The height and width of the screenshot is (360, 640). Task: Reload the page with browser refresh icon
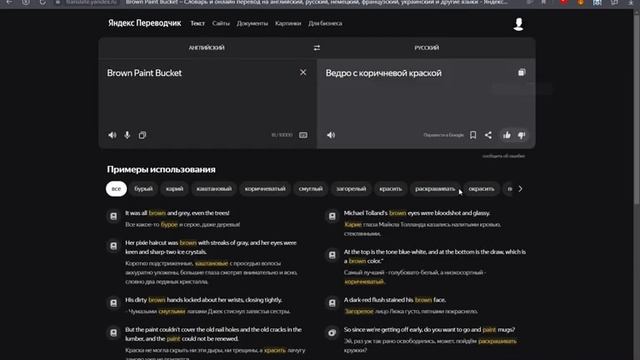click(x=42, y=2)
